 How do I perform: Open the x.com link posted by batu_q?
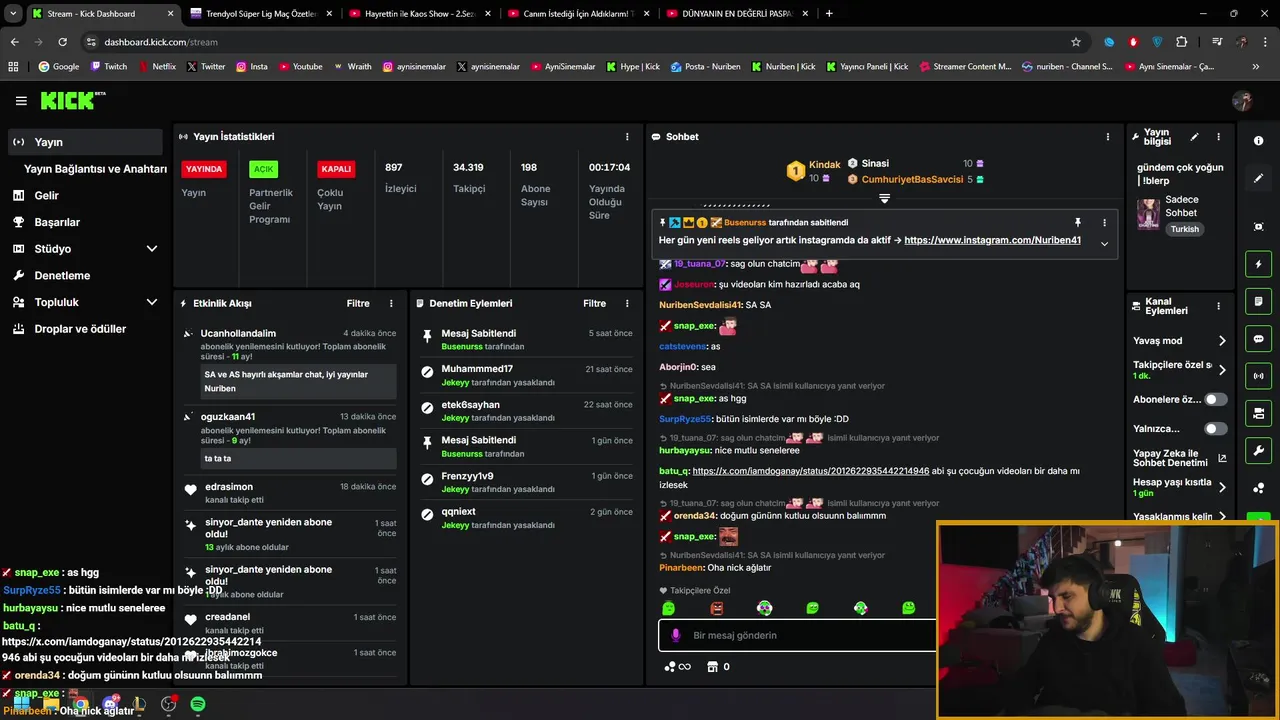[810, 471]
